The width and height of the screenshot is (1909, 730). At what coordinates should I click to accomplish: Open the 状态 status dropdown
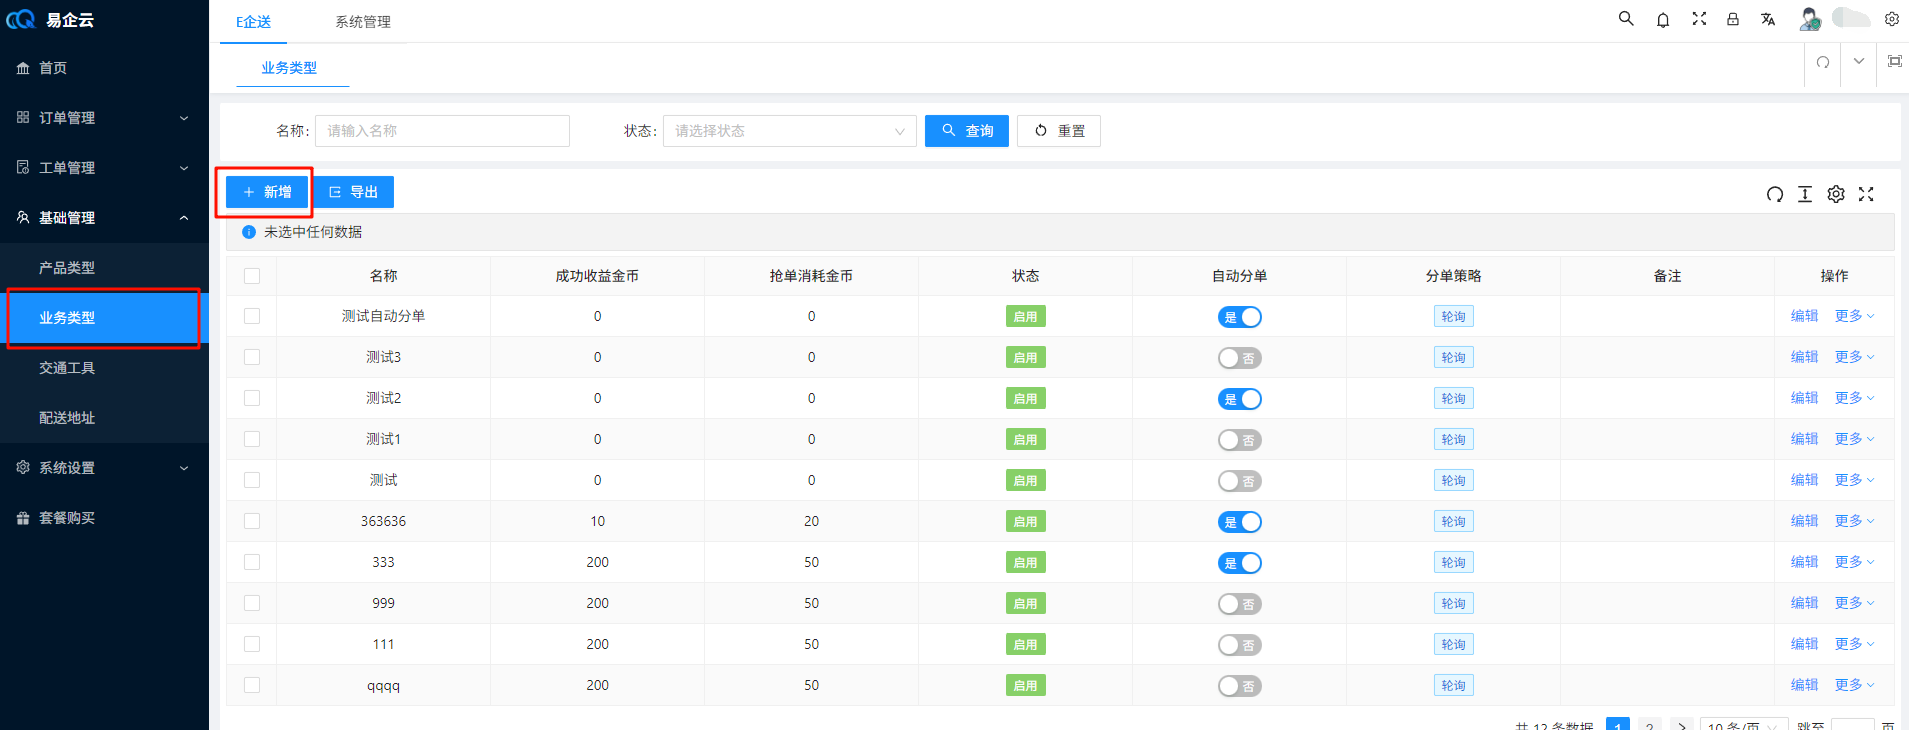[x=789, y=131]
